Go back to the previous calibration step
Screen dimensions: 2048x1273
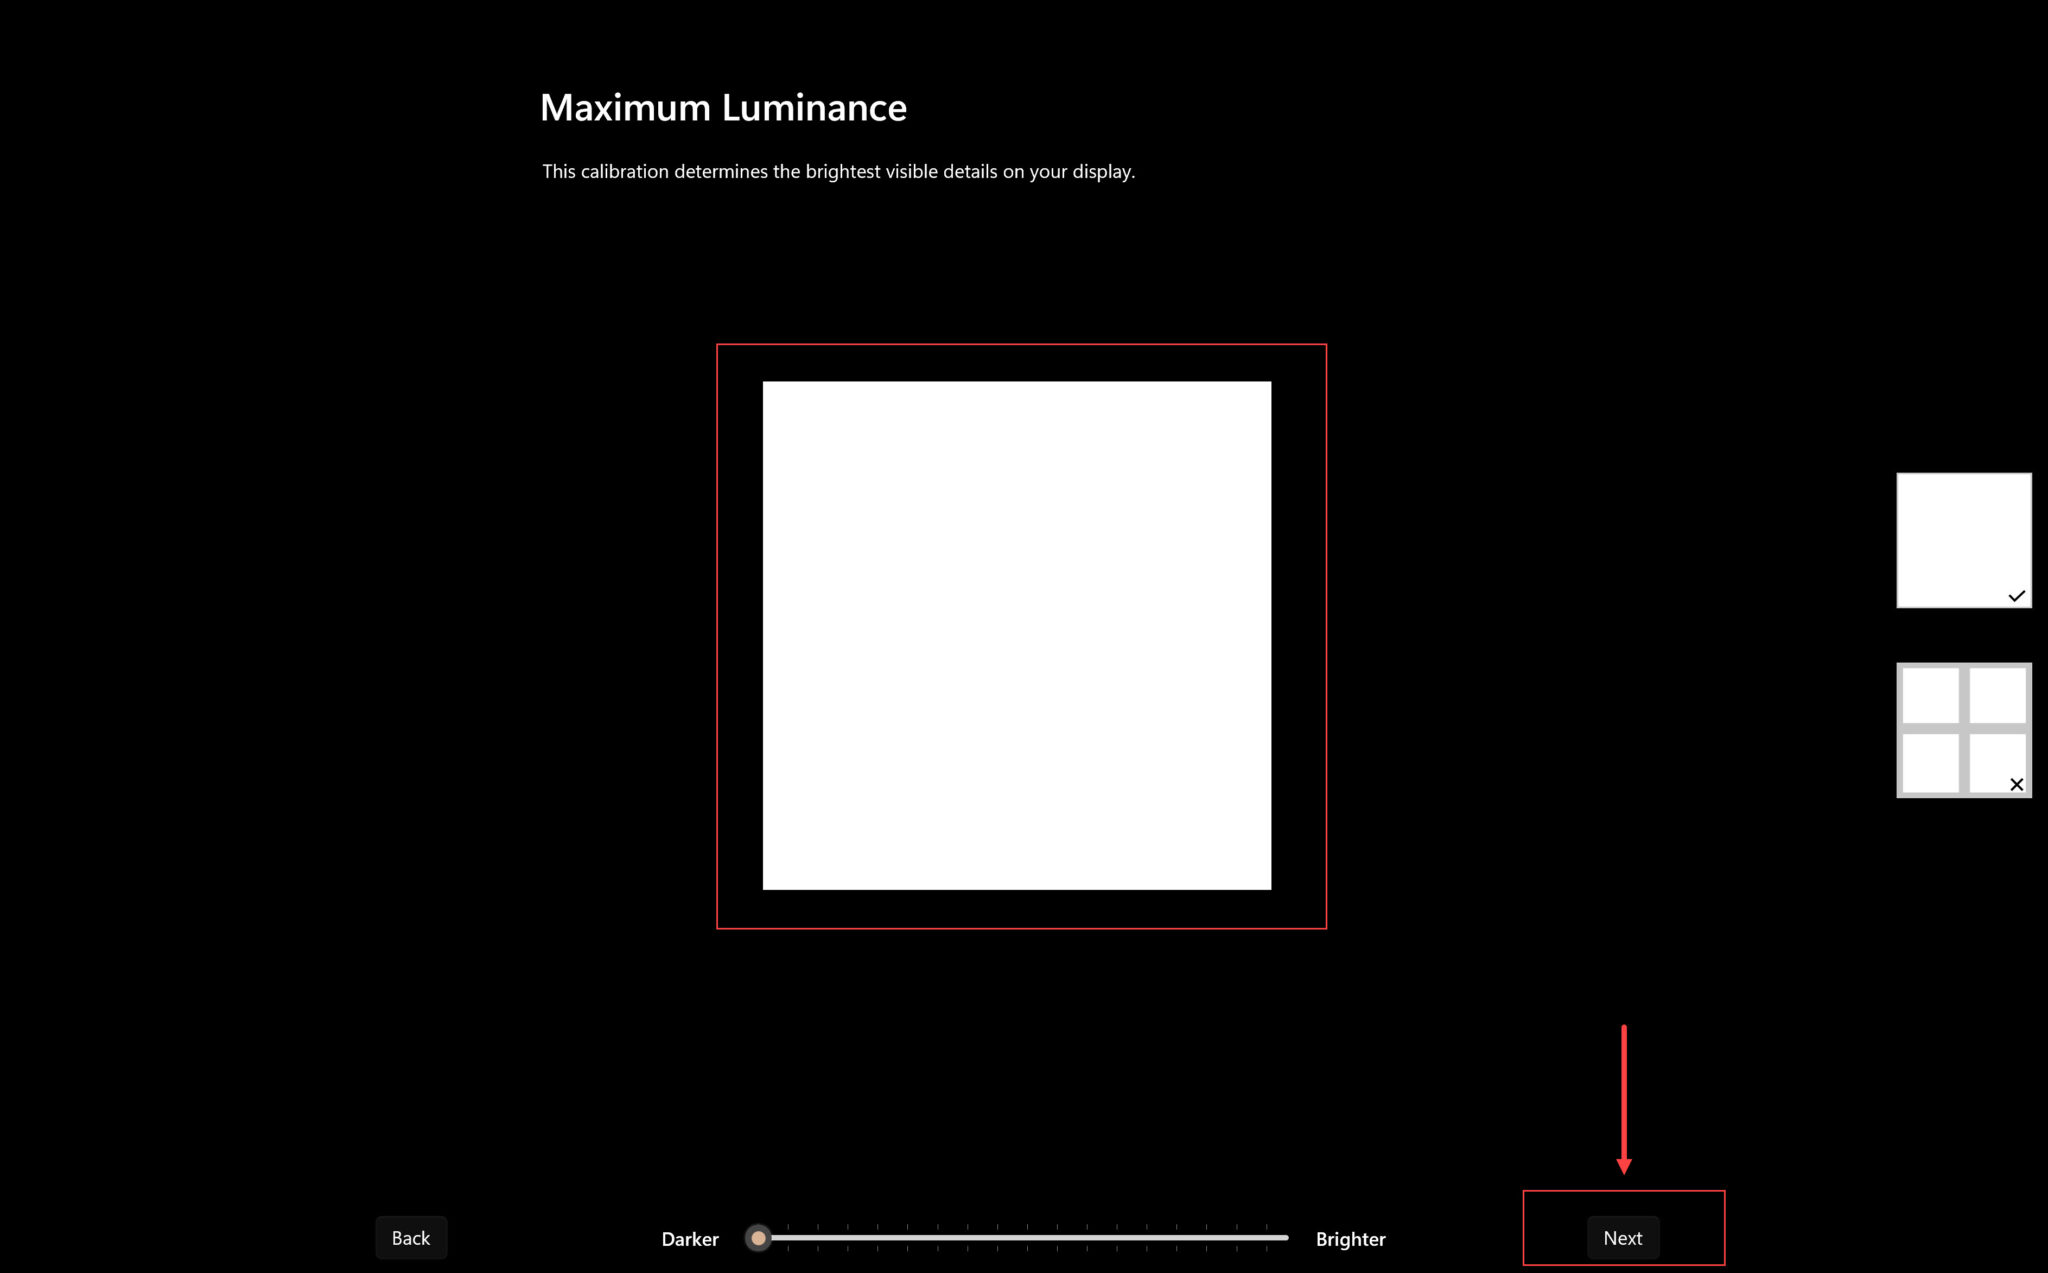(x=410, y=1237)
